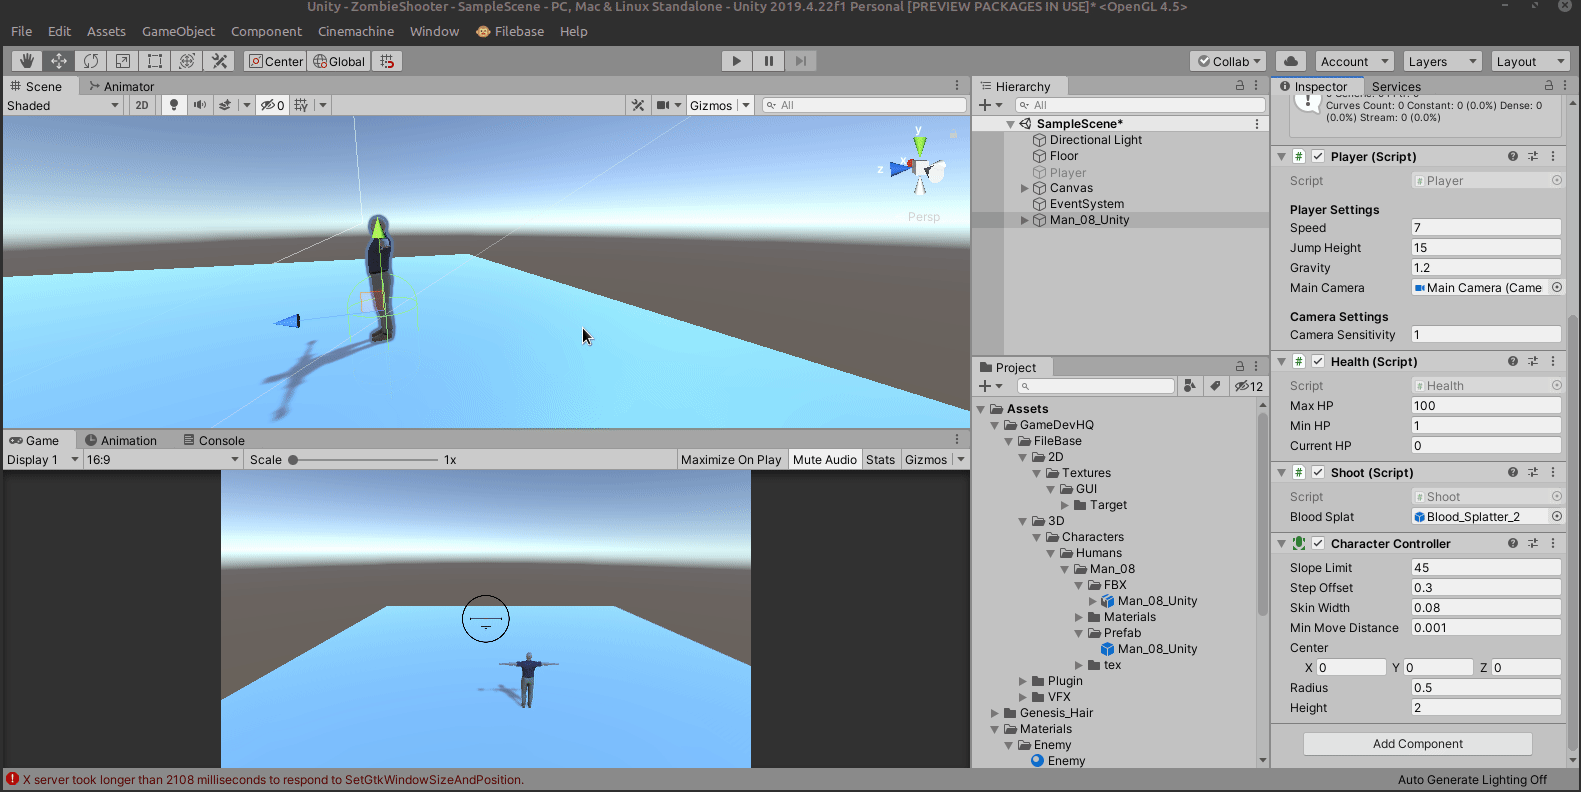Viewport: 1581px width, 792px height.
Task: Open Player script help icon
Action: point(1513,156)
